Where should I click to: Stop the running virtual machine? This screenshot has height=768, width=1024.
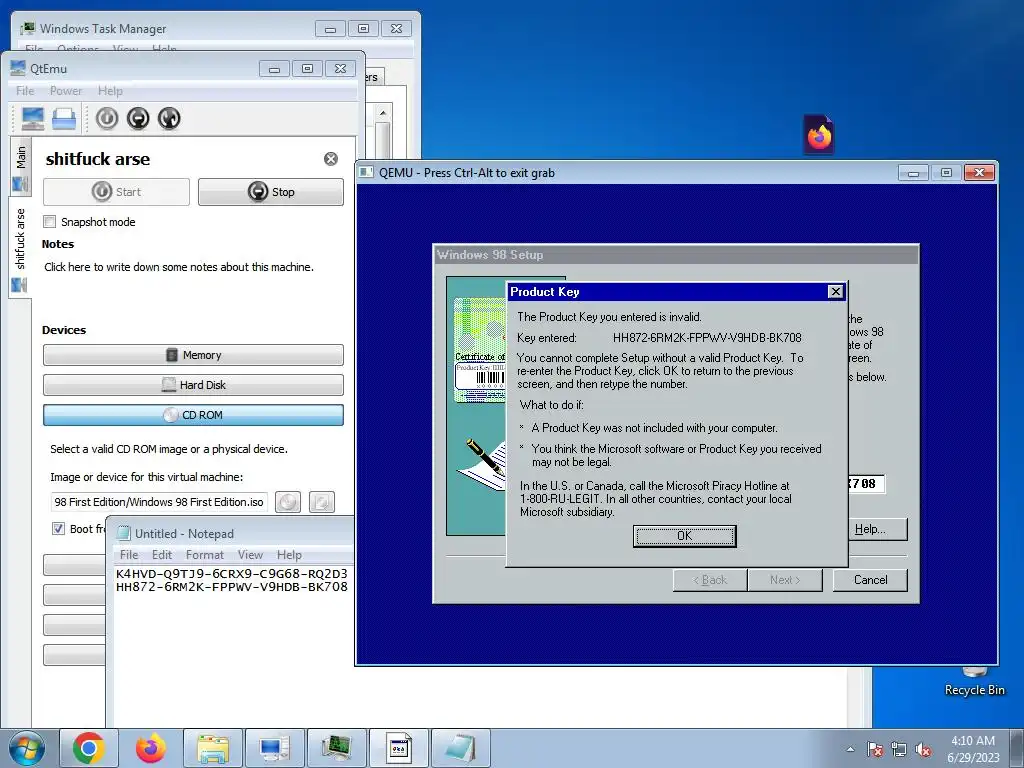[270, 192]
